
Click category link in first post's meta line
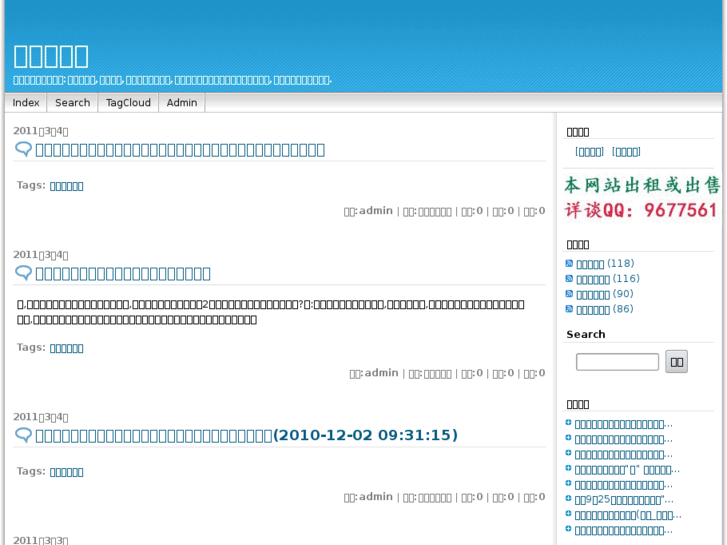pyautogui.click(x=435, y=212)
